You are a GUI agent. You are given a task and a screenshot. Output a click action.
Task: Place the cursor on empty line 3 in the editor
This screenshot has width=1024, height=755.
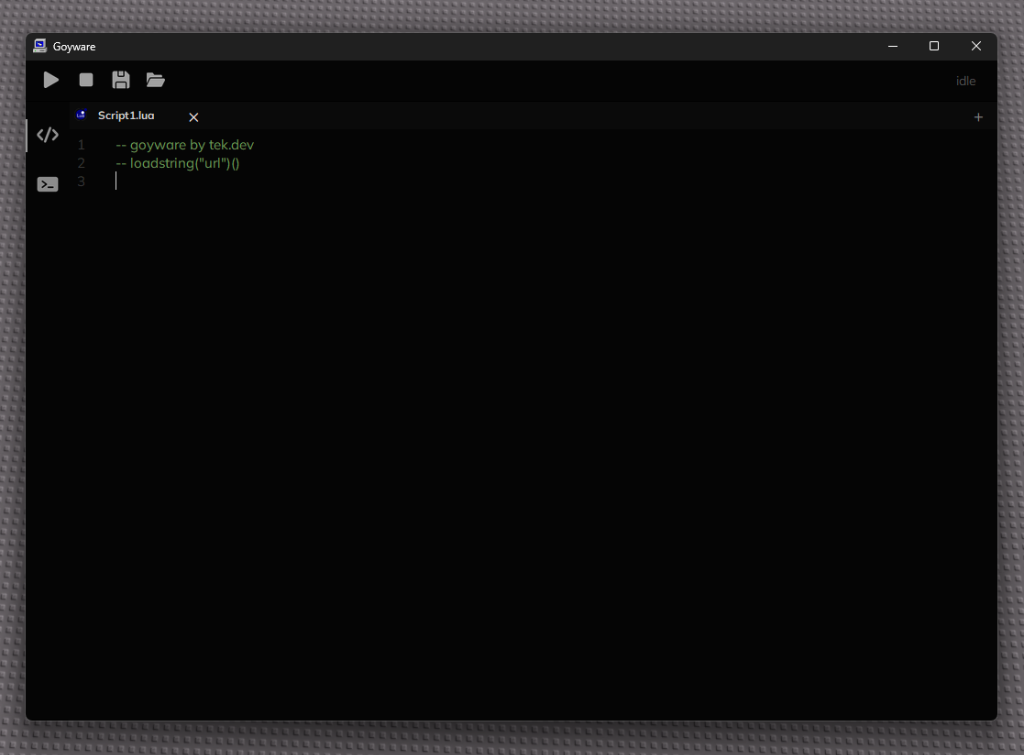[549, 182]
